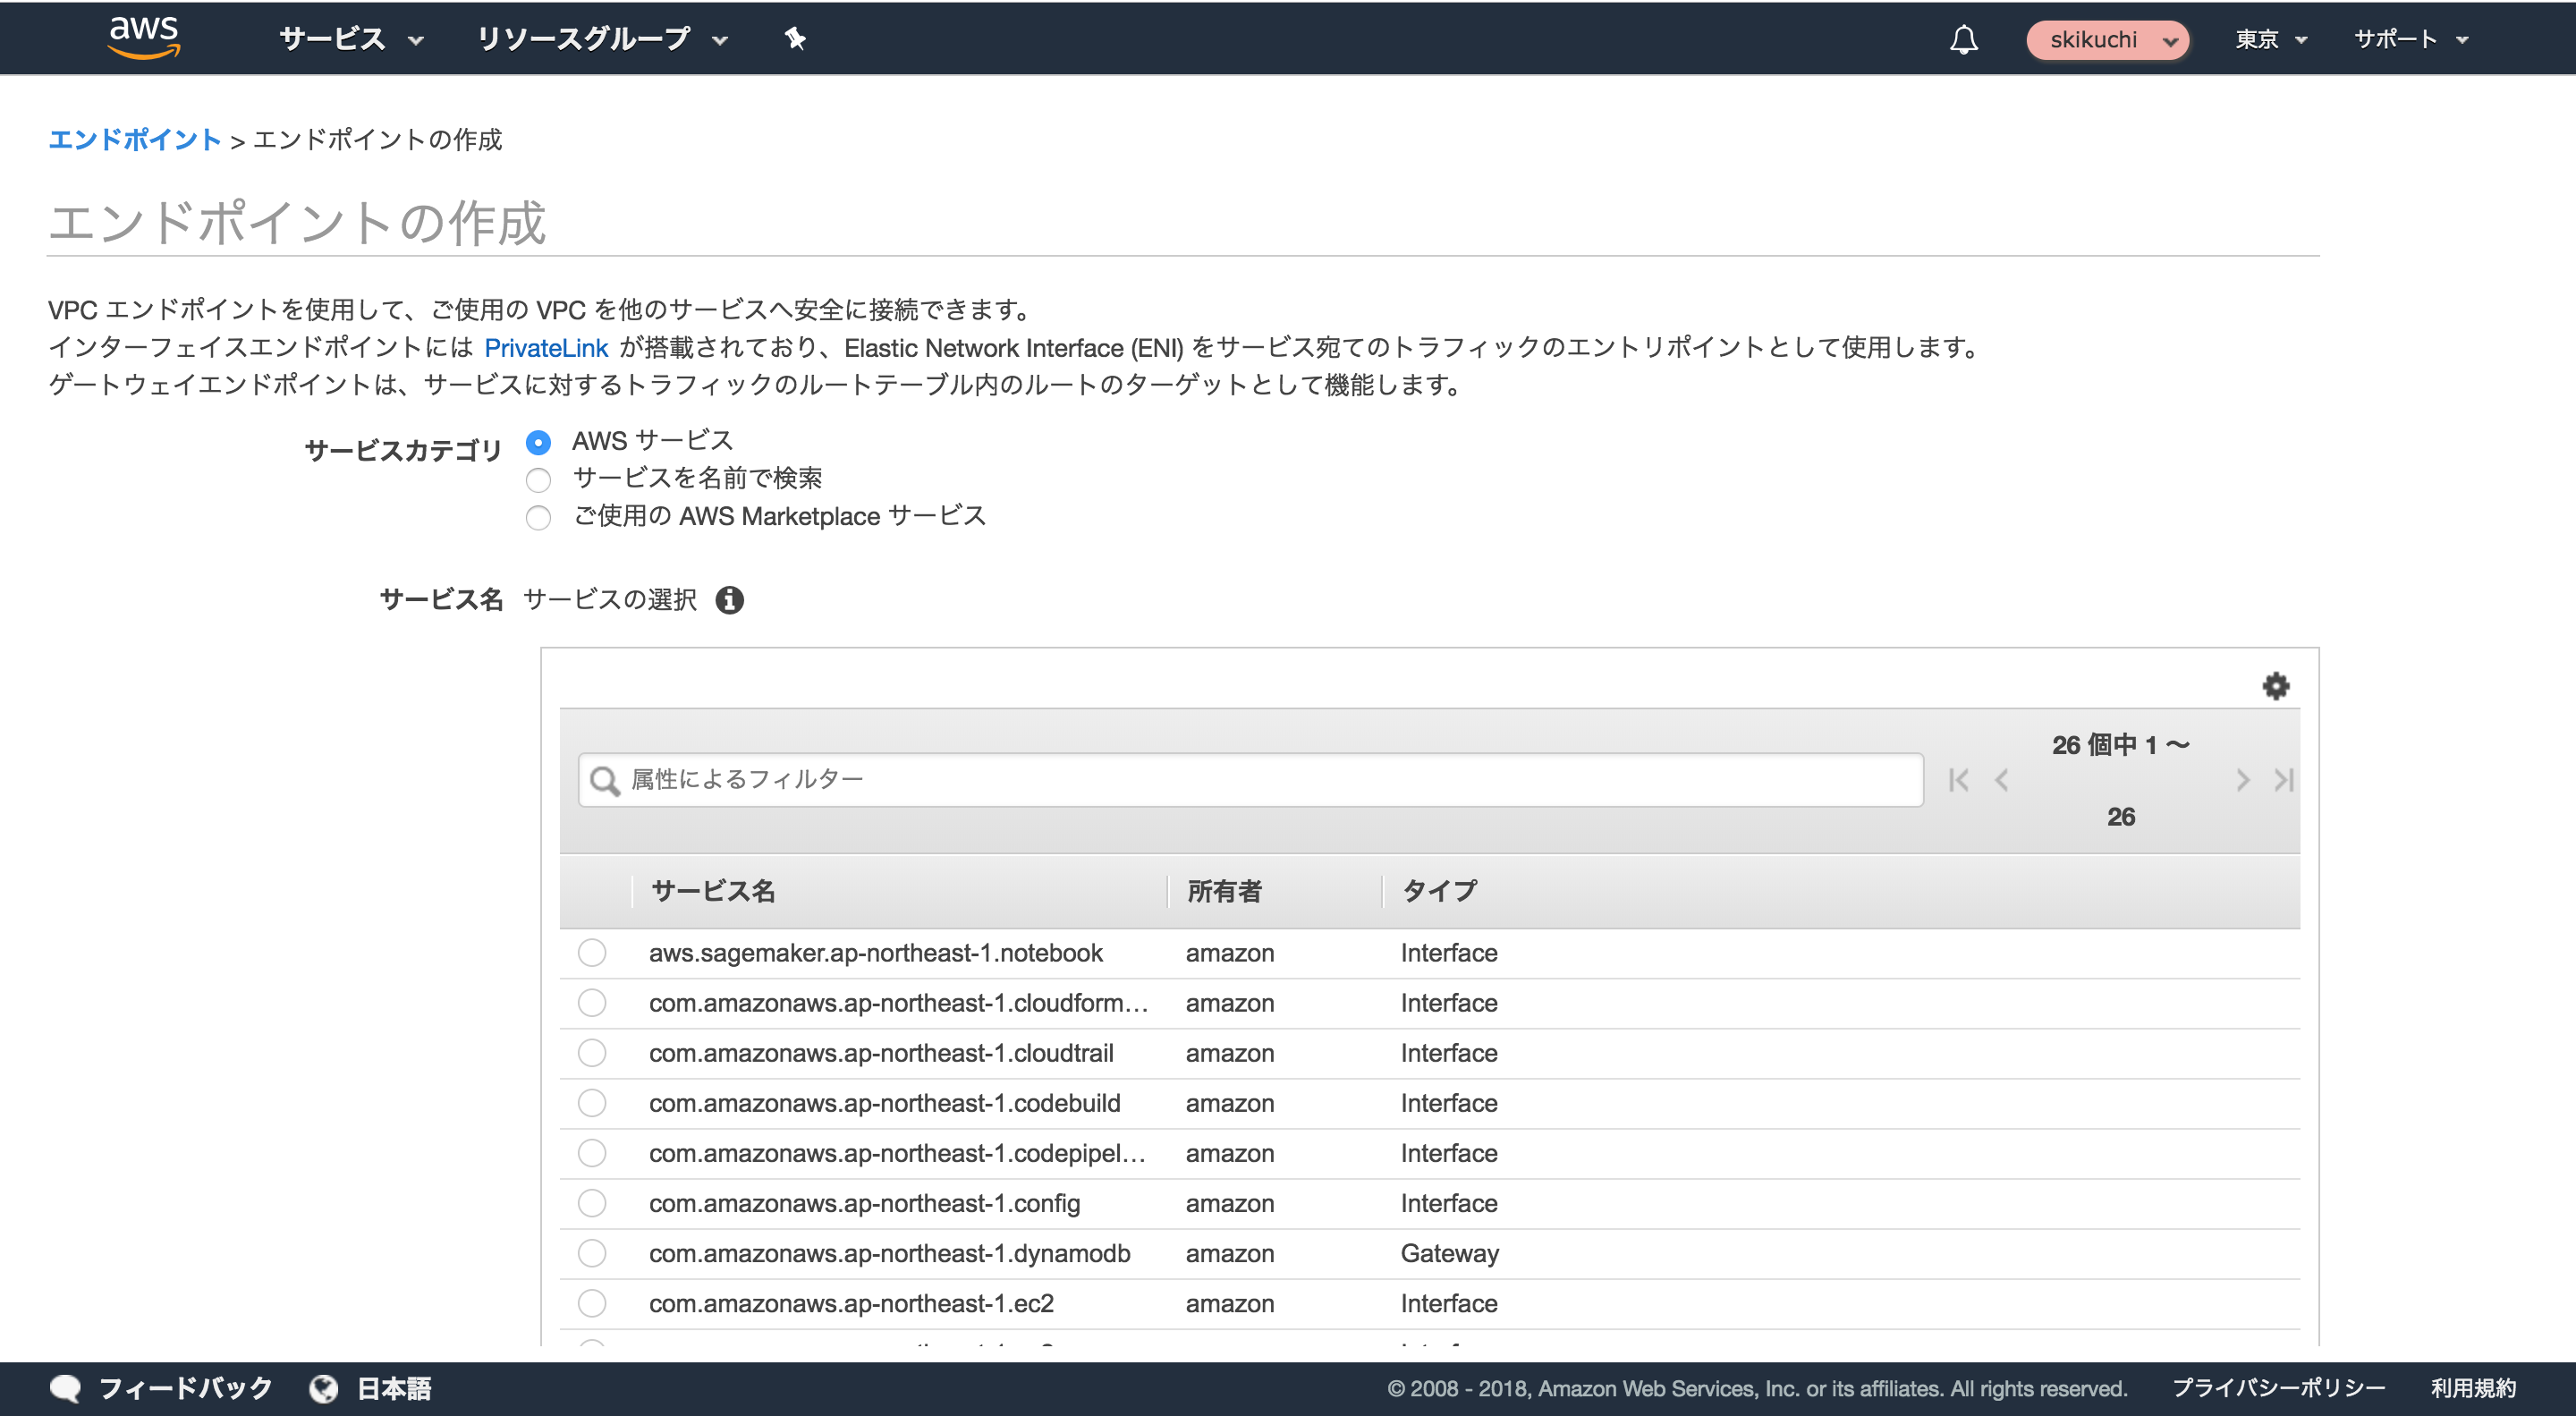This screenshot has height=1416, width=2576.
Task: Sort by 所有者 column header
Action: pos(1224,891)
